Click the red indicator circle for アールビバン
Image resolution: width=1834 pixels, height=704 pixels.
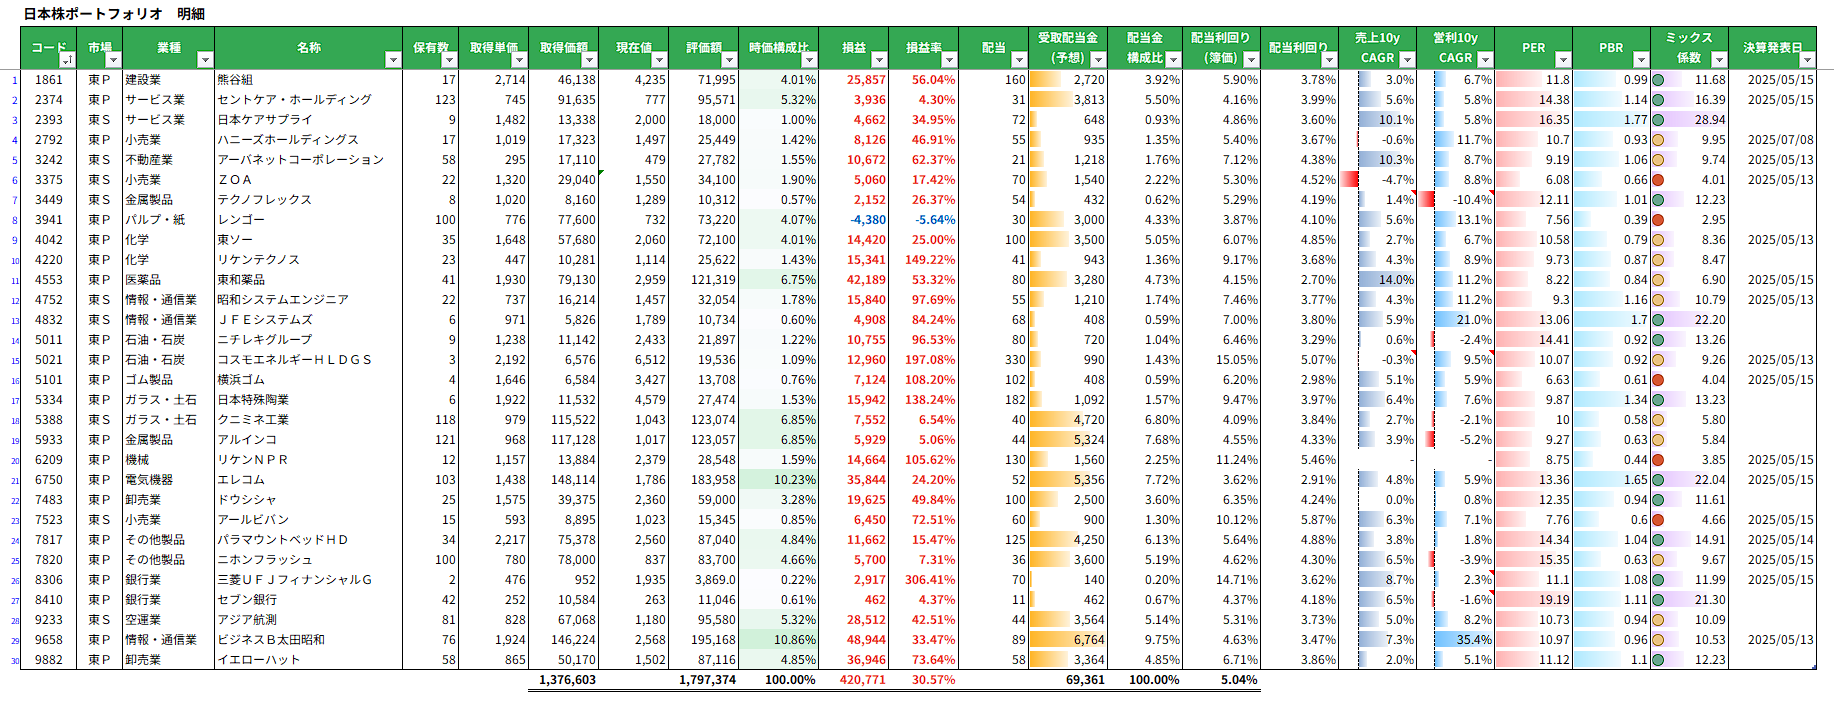(x=1658, y=520)
